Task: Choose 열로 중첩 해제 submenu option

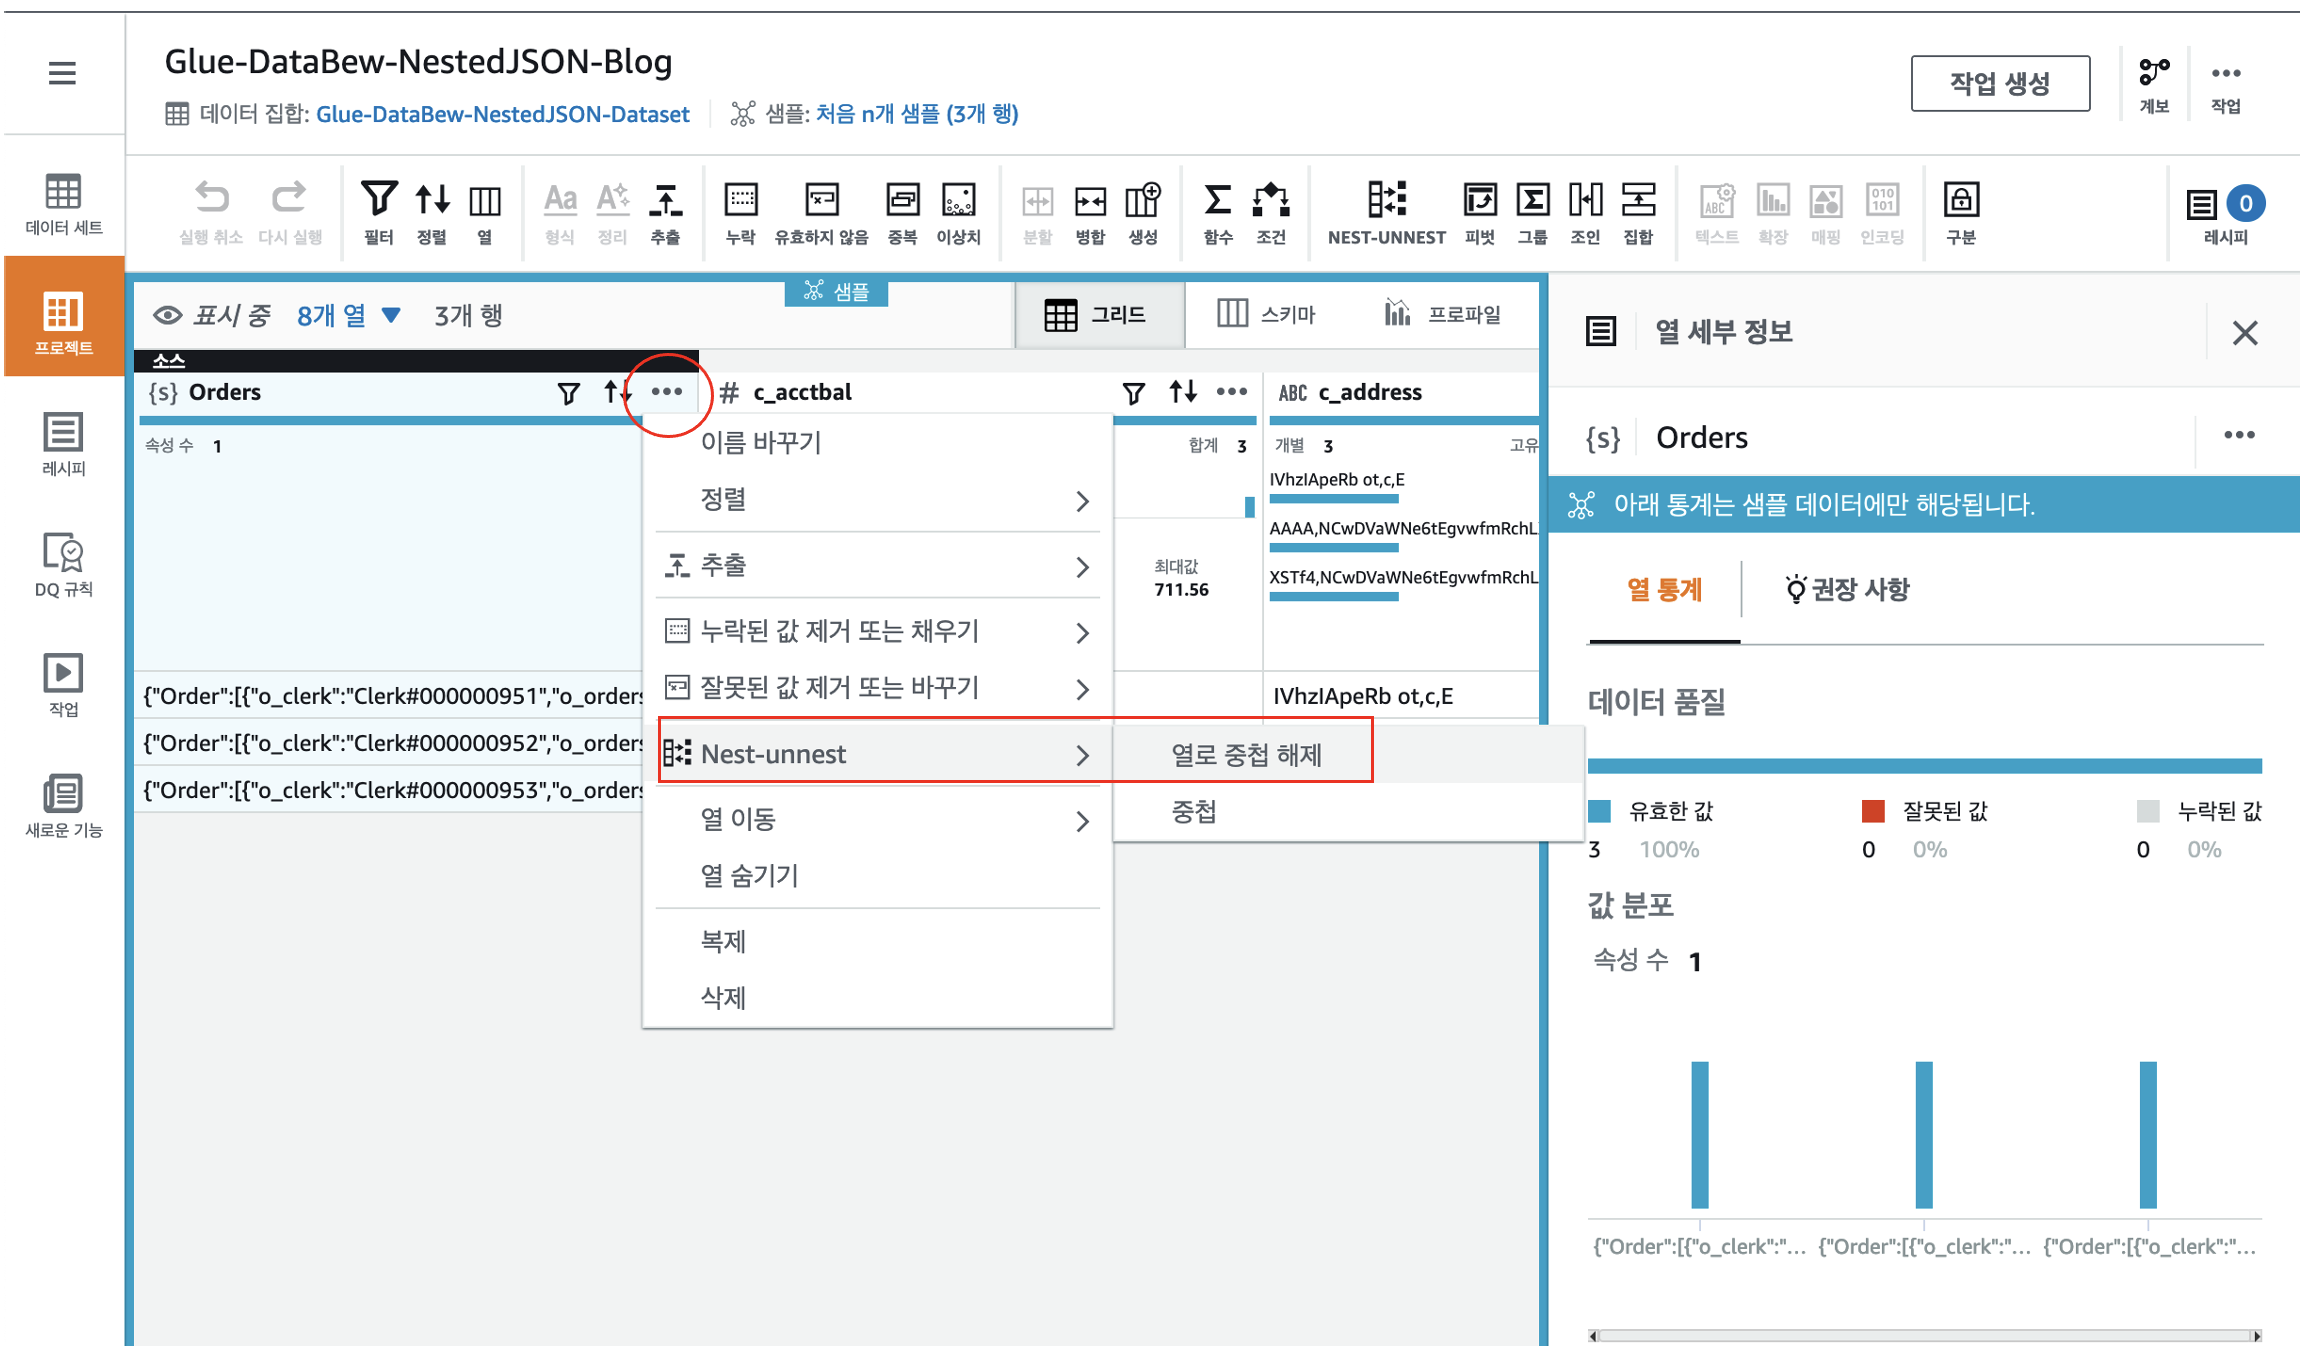Action: pyautogui.click(x=1246, y=755)
